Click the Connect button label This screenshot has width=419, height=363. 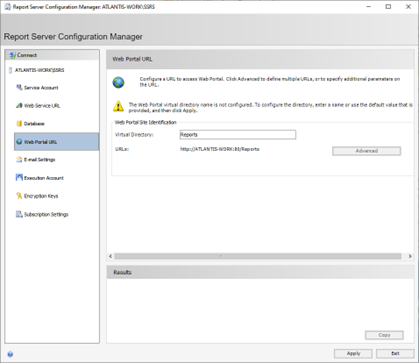point(27,55)
